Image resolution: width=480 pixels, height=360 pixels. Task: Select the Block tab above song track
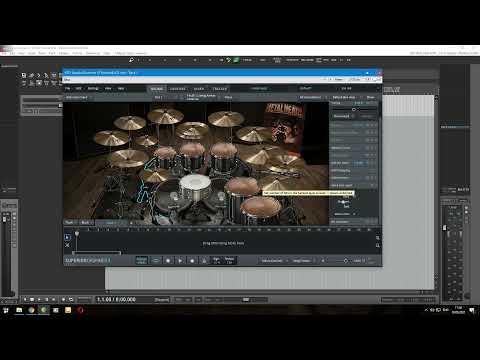85,222
